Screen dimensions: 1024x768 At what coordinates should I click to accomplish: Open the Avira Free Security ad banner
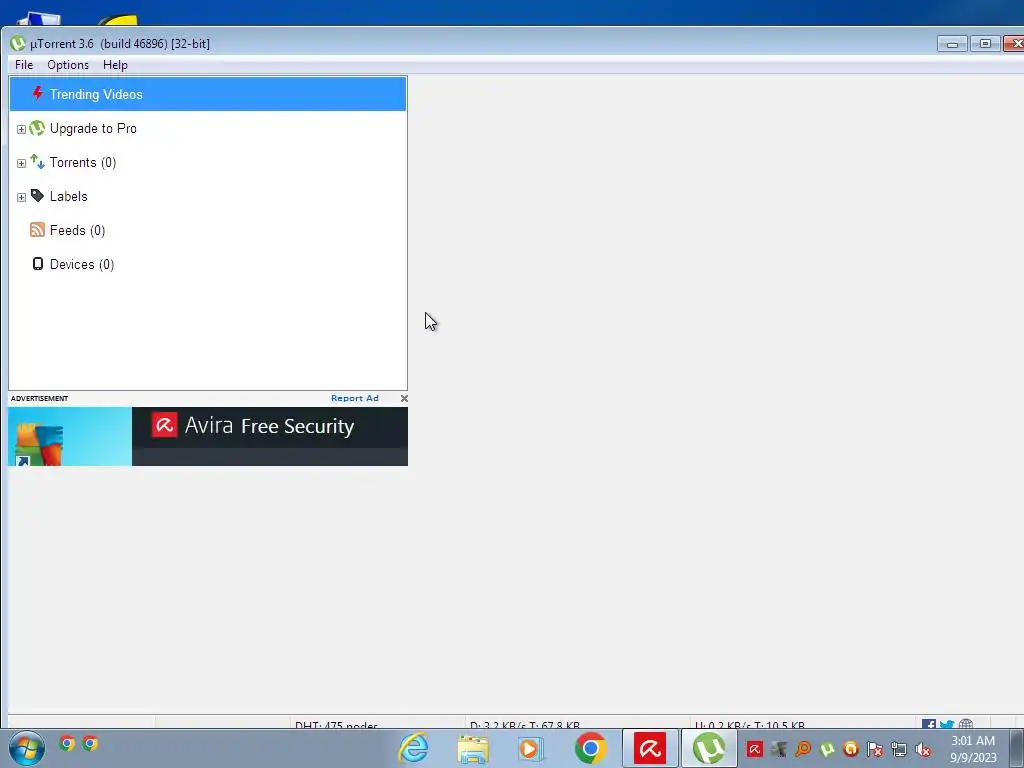[270, 436]
